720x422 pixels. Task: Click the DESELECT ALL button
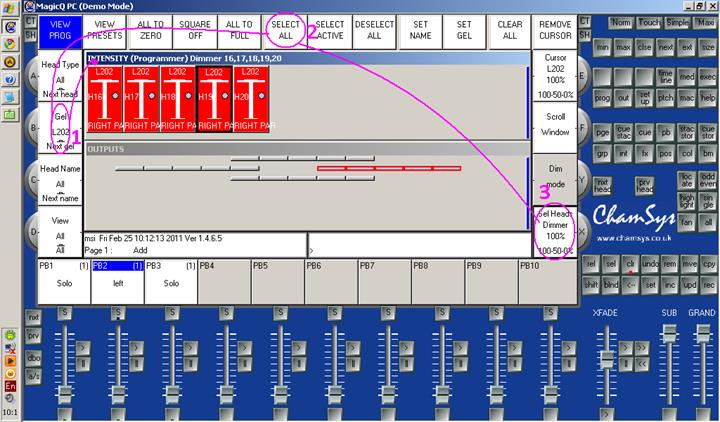coord(374,32)
